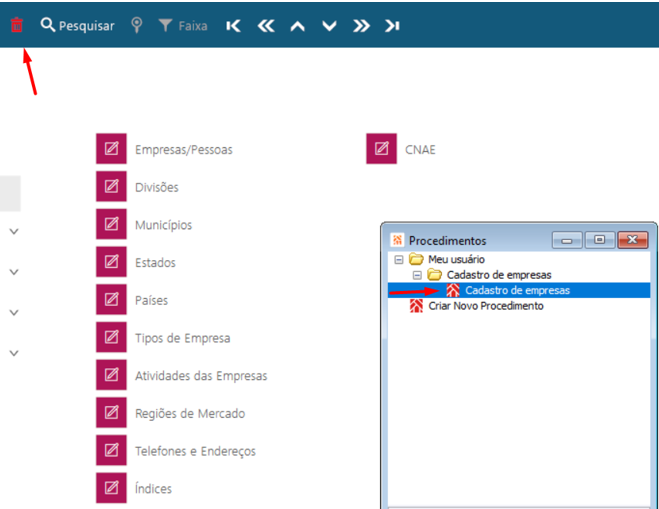Click the Países label

pos(151,300)
